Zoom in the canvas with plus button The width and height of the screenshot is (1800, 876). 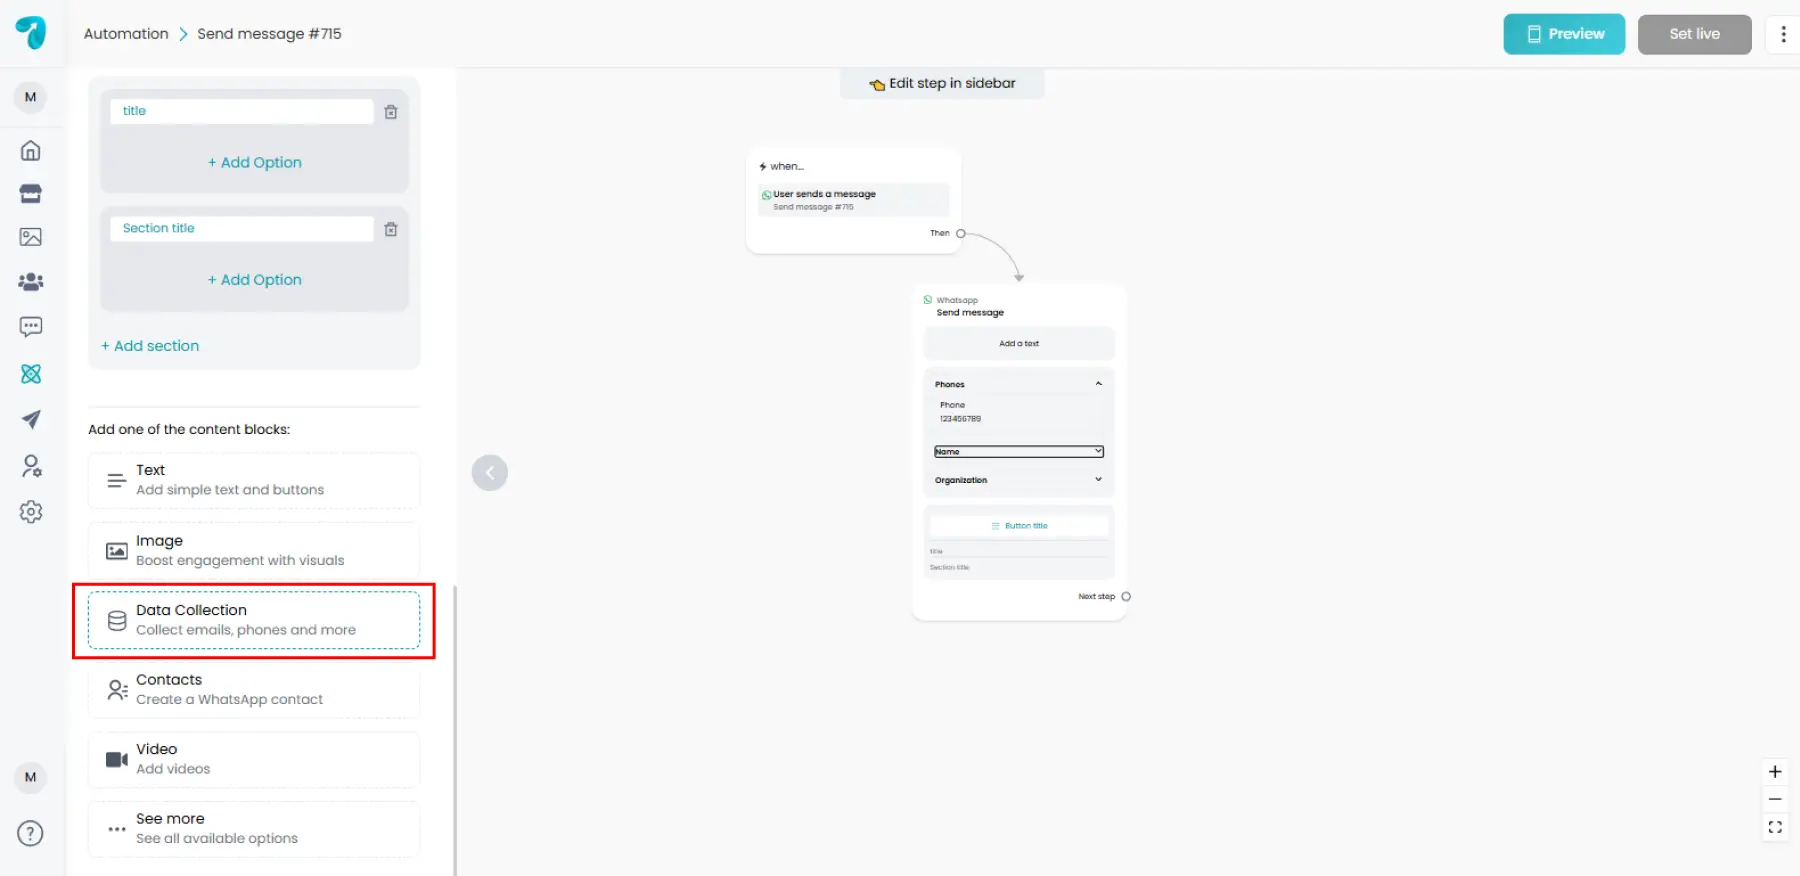(x=1775, y=772)
